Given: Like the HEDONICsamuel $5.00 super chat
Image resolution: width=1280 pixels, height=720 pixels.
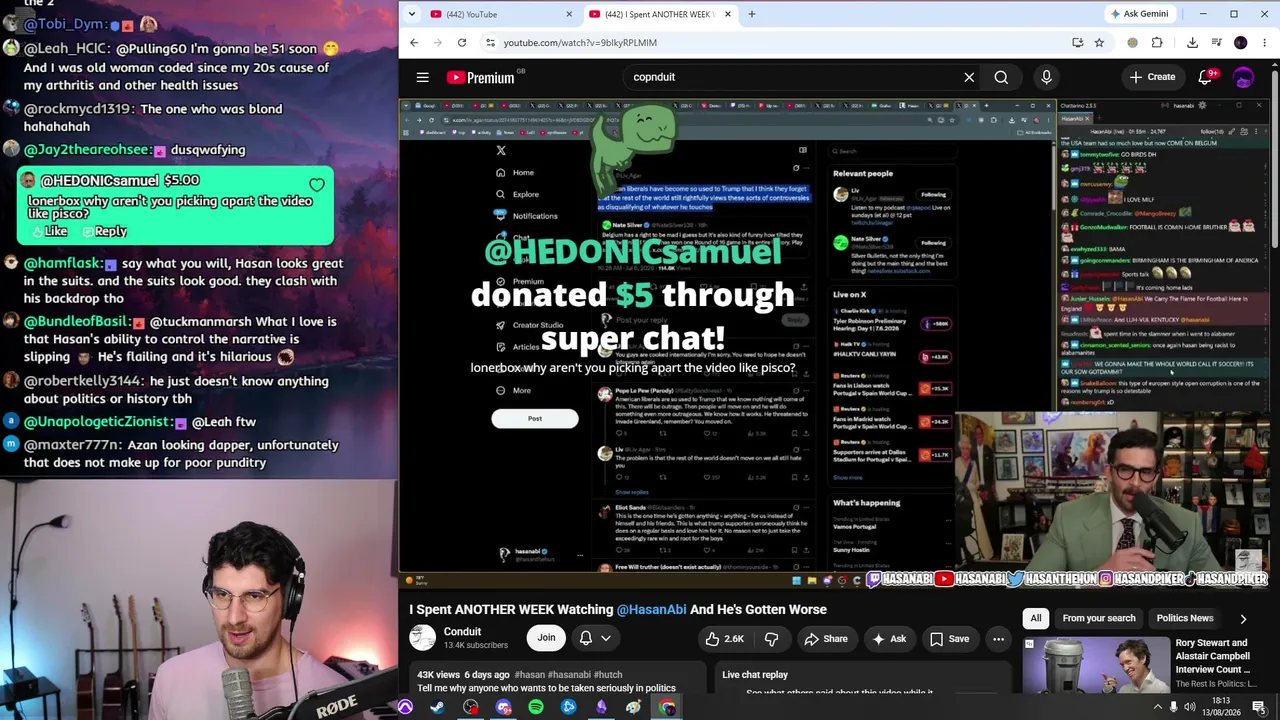Looking at the screenshot, I should click(50, 231).
